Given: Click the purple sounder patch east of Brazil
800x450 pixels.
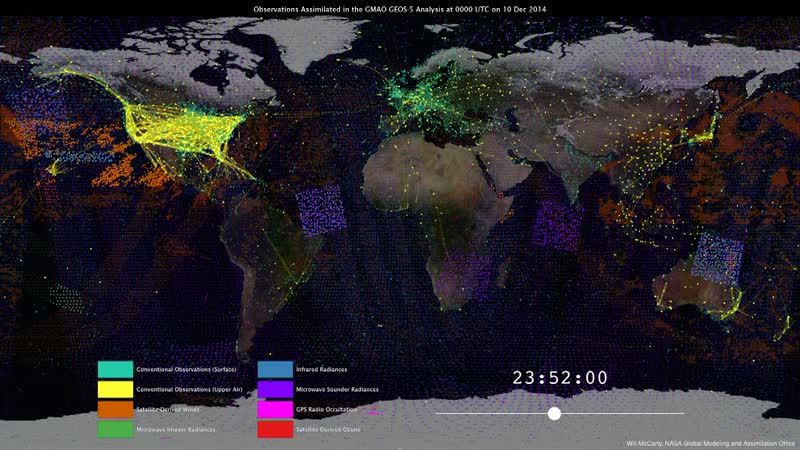Looking at the screenshot, I should [x=320, y=212].
